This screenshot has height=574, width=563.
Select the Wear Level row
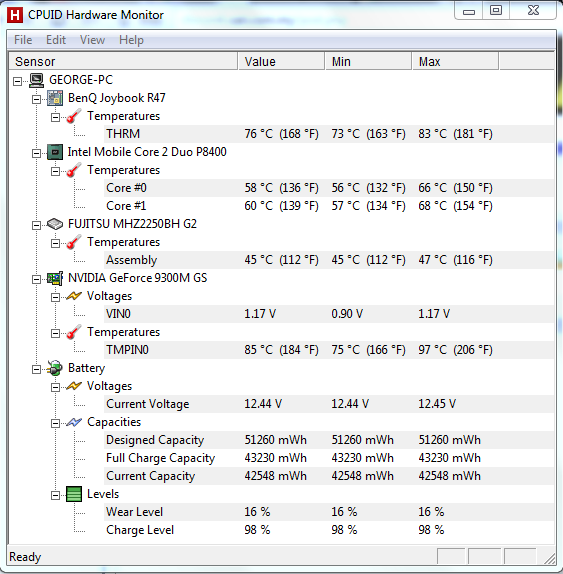coord(329,512)
